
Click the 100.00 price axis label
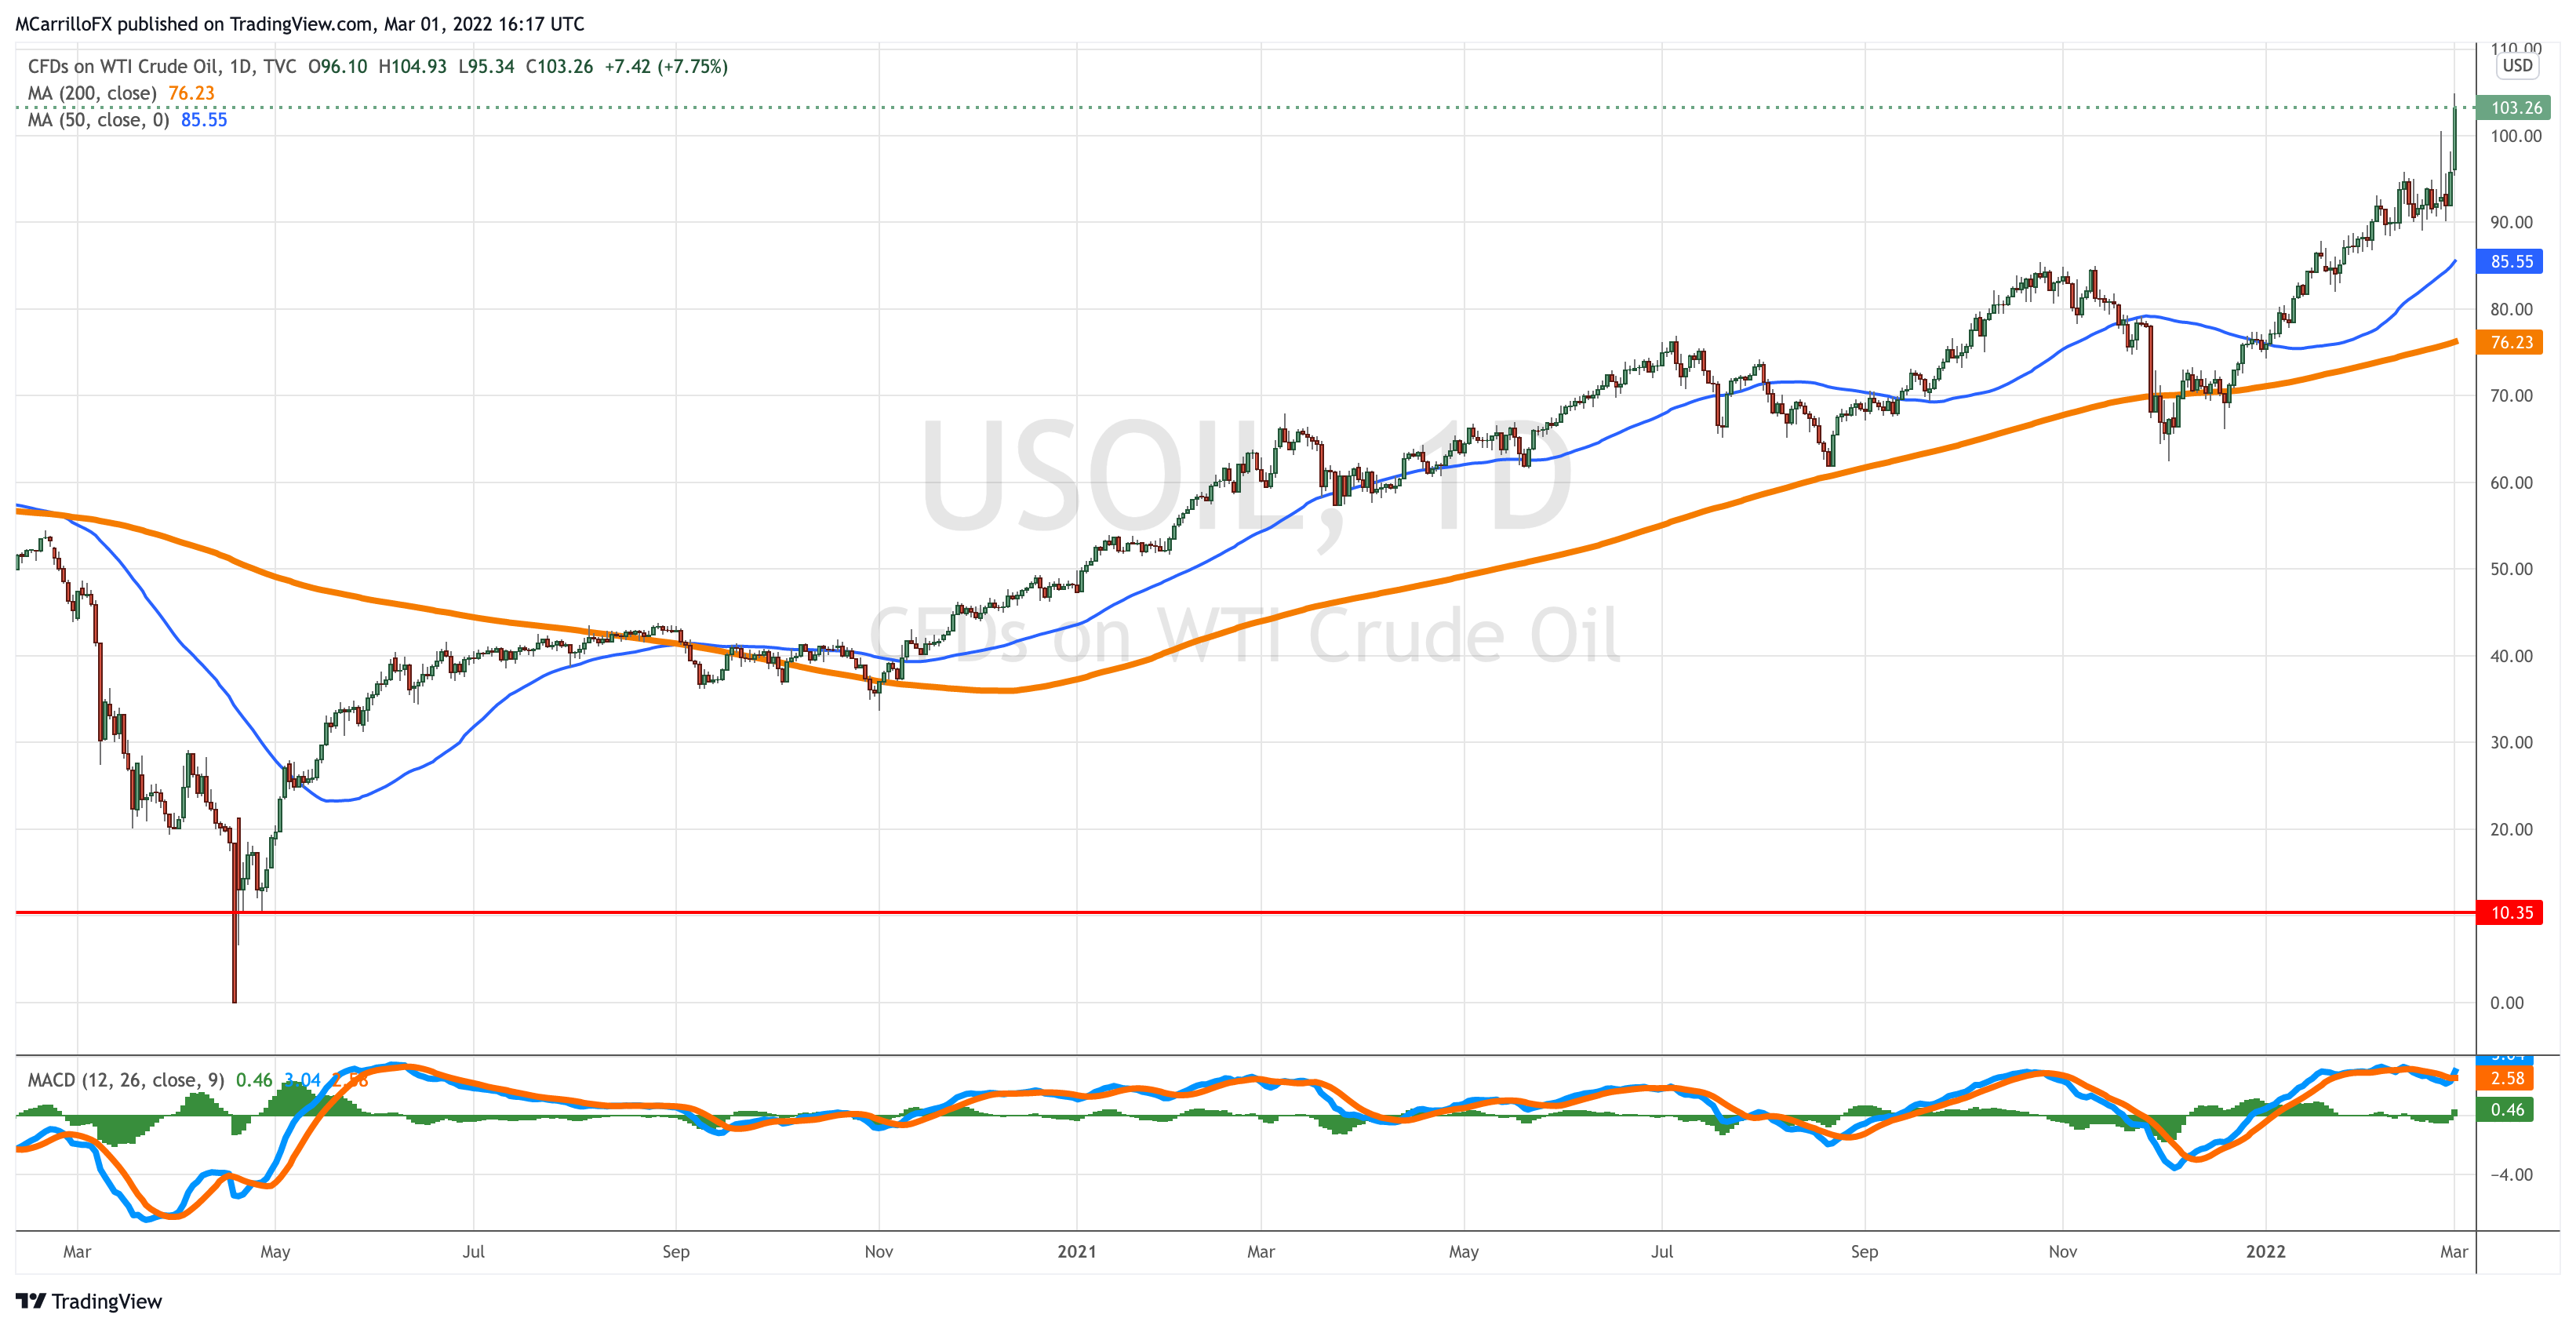pos(2515,136)
